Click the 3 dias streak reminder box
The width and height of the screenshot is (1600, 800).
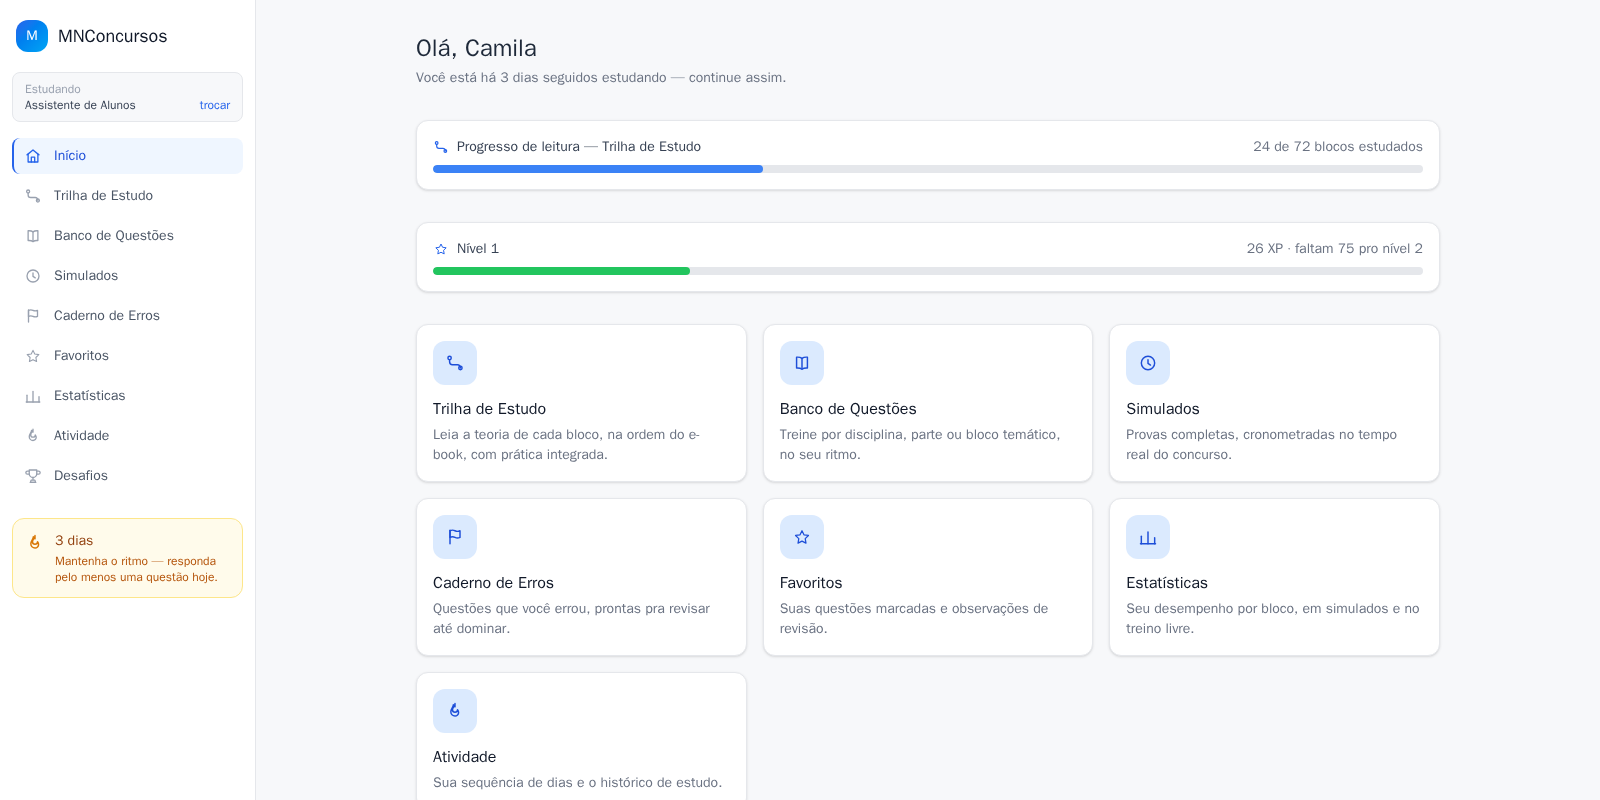tap(127, 558)
